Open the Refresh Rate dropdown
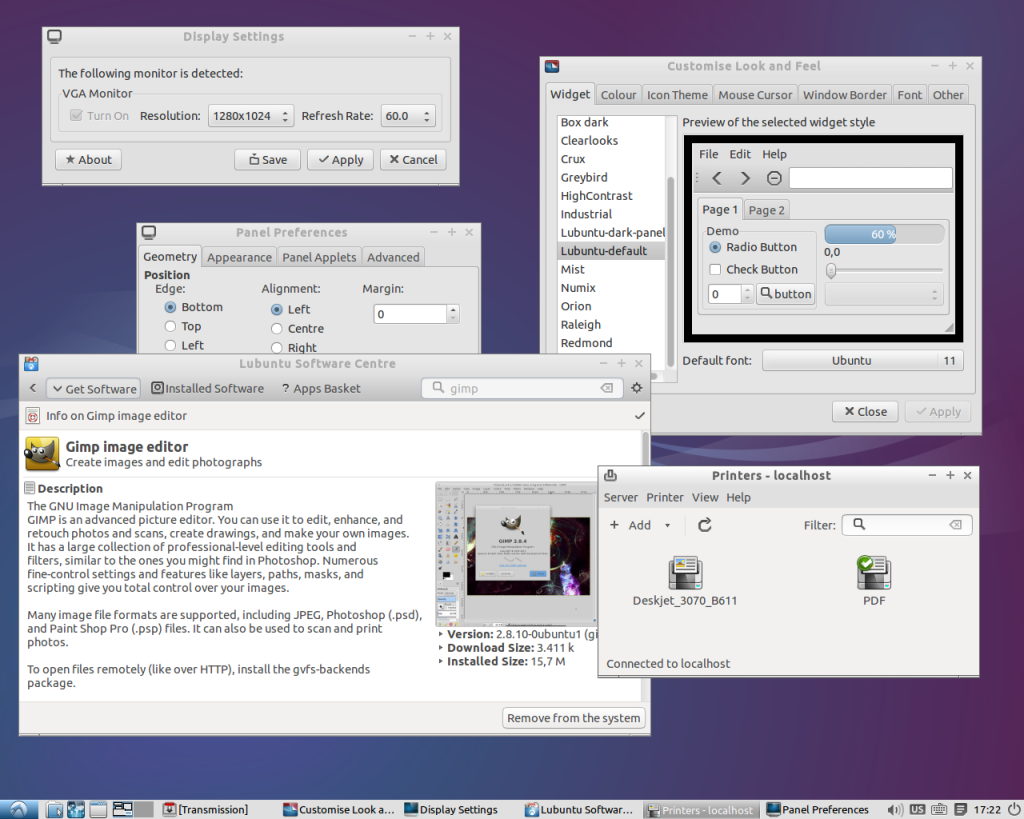The width and height of the screenshot is (1024, 819). tap(407, 116)
